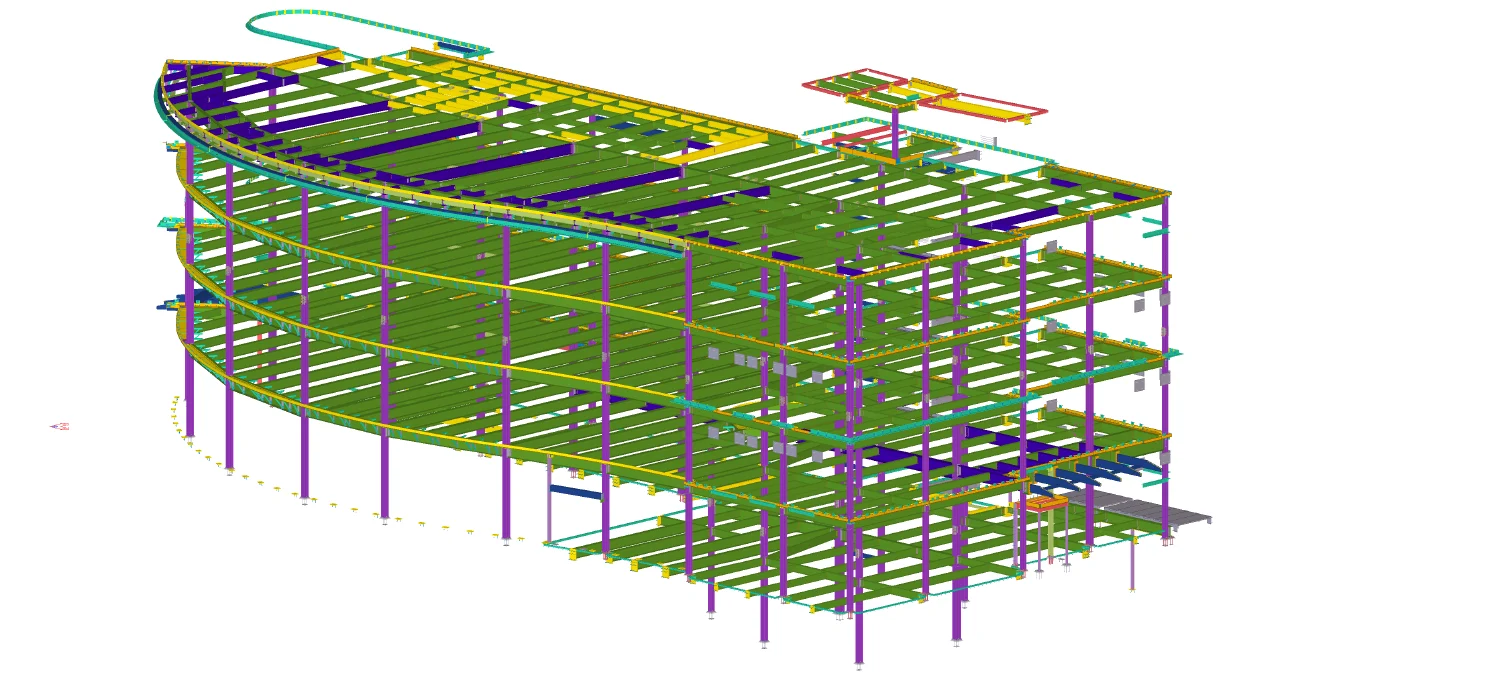
Task: Select the small red marker left of building
Action: [61, 427]
